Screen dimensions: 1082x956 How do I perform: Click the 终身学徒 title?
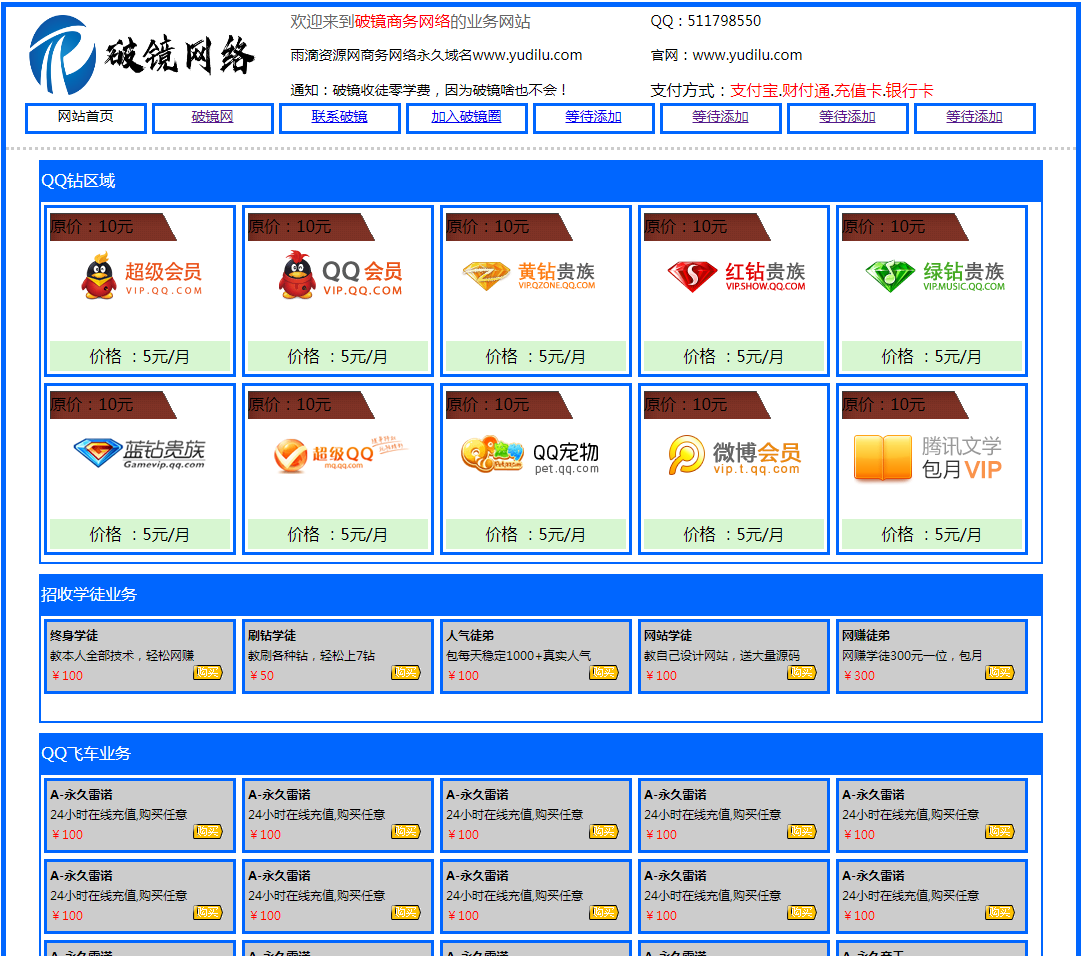click(74, 636)
